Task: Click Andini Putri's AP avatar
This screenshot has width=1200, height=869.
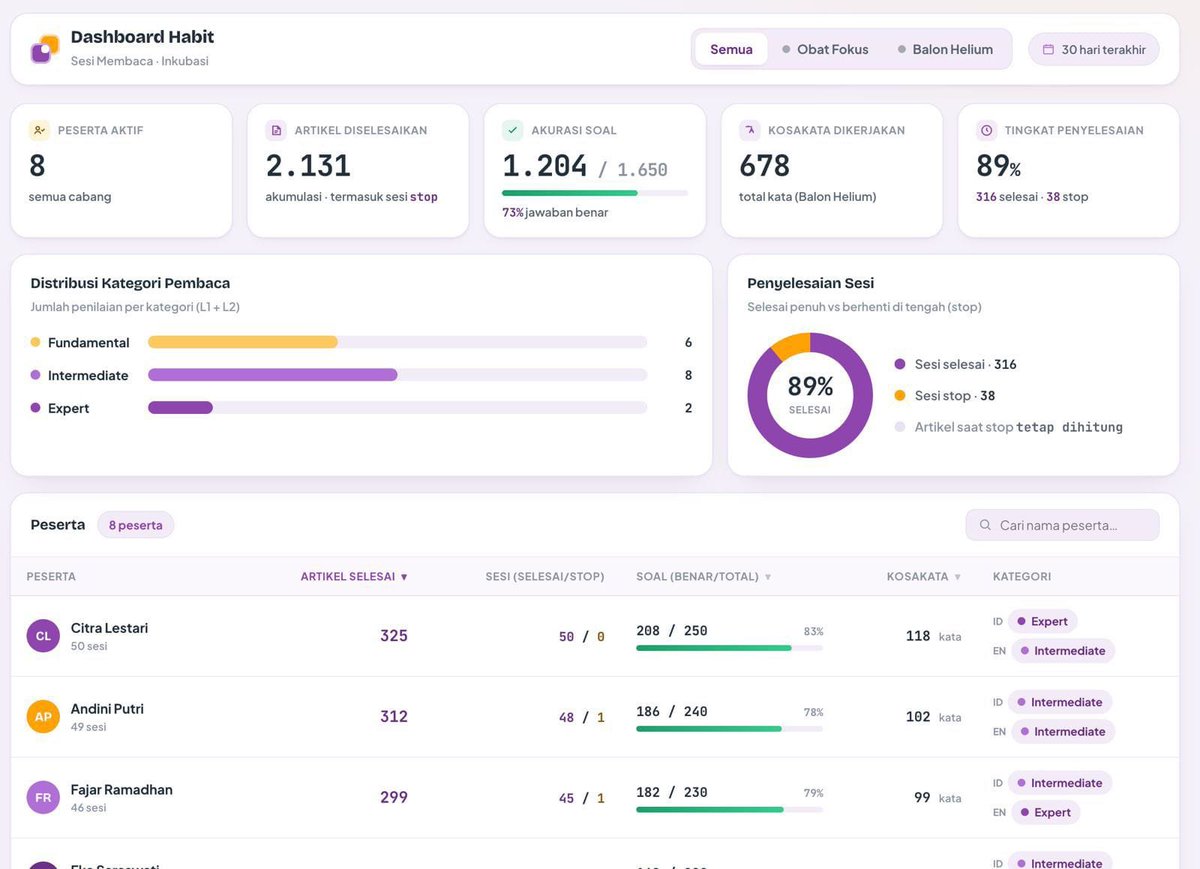Action: point(43,717)
